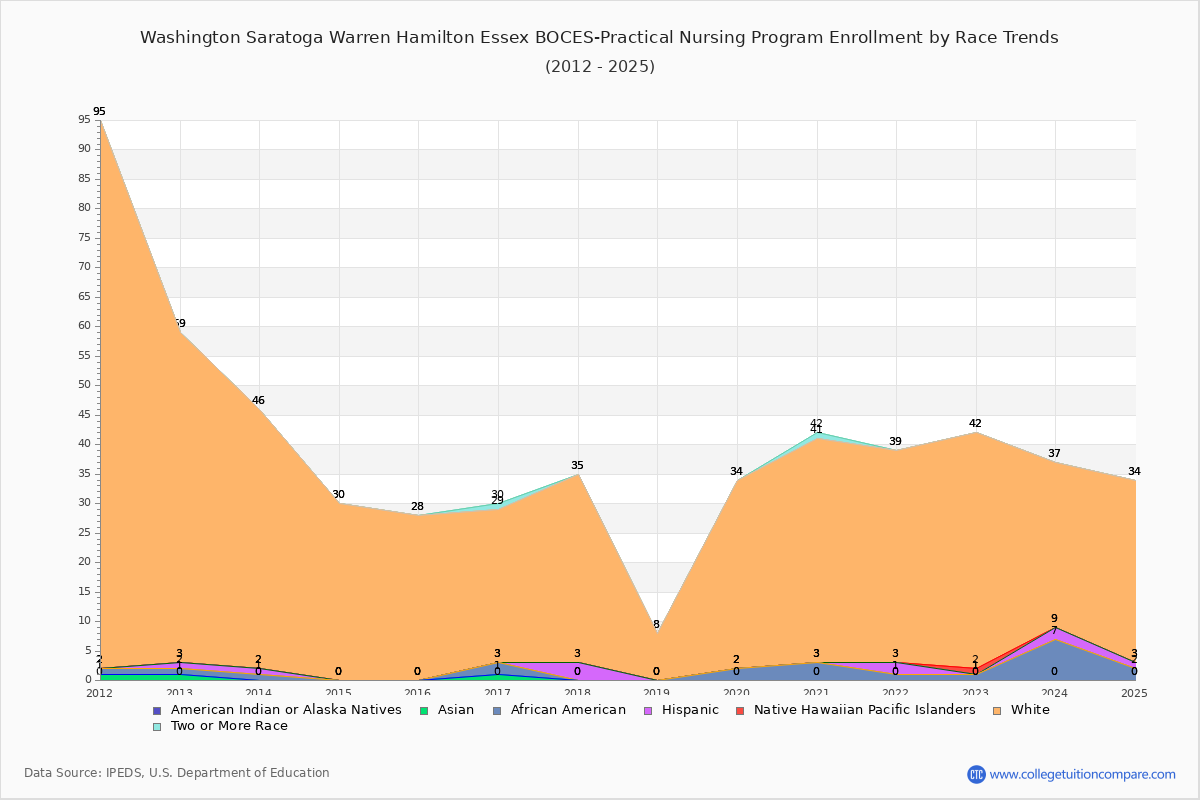This screenshot has height=800, width=1200.
Task: Click the 59 data label at 2013
Action: [179, 324]
